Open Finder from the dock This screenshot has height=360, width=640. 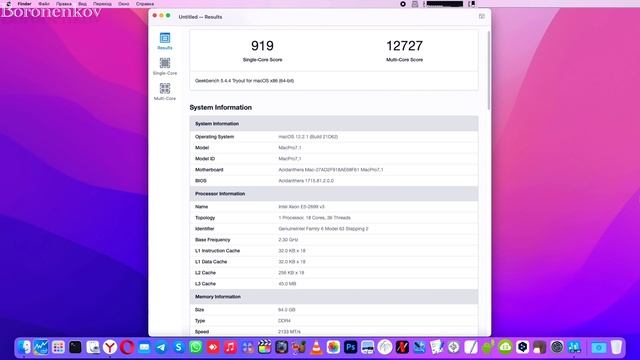[x=24, y=347]
